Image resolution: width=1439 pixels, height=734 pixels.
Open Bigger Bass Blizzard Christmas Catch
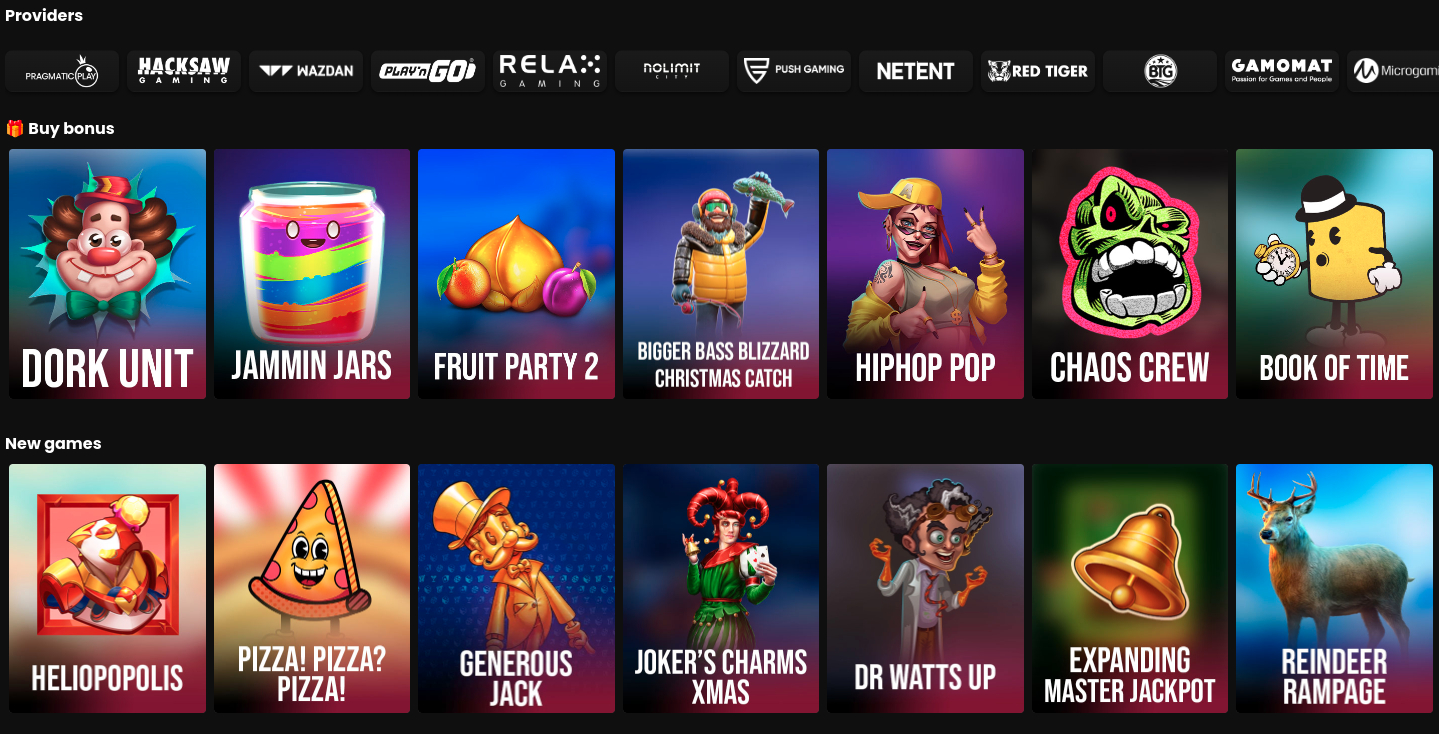[721, 274]
